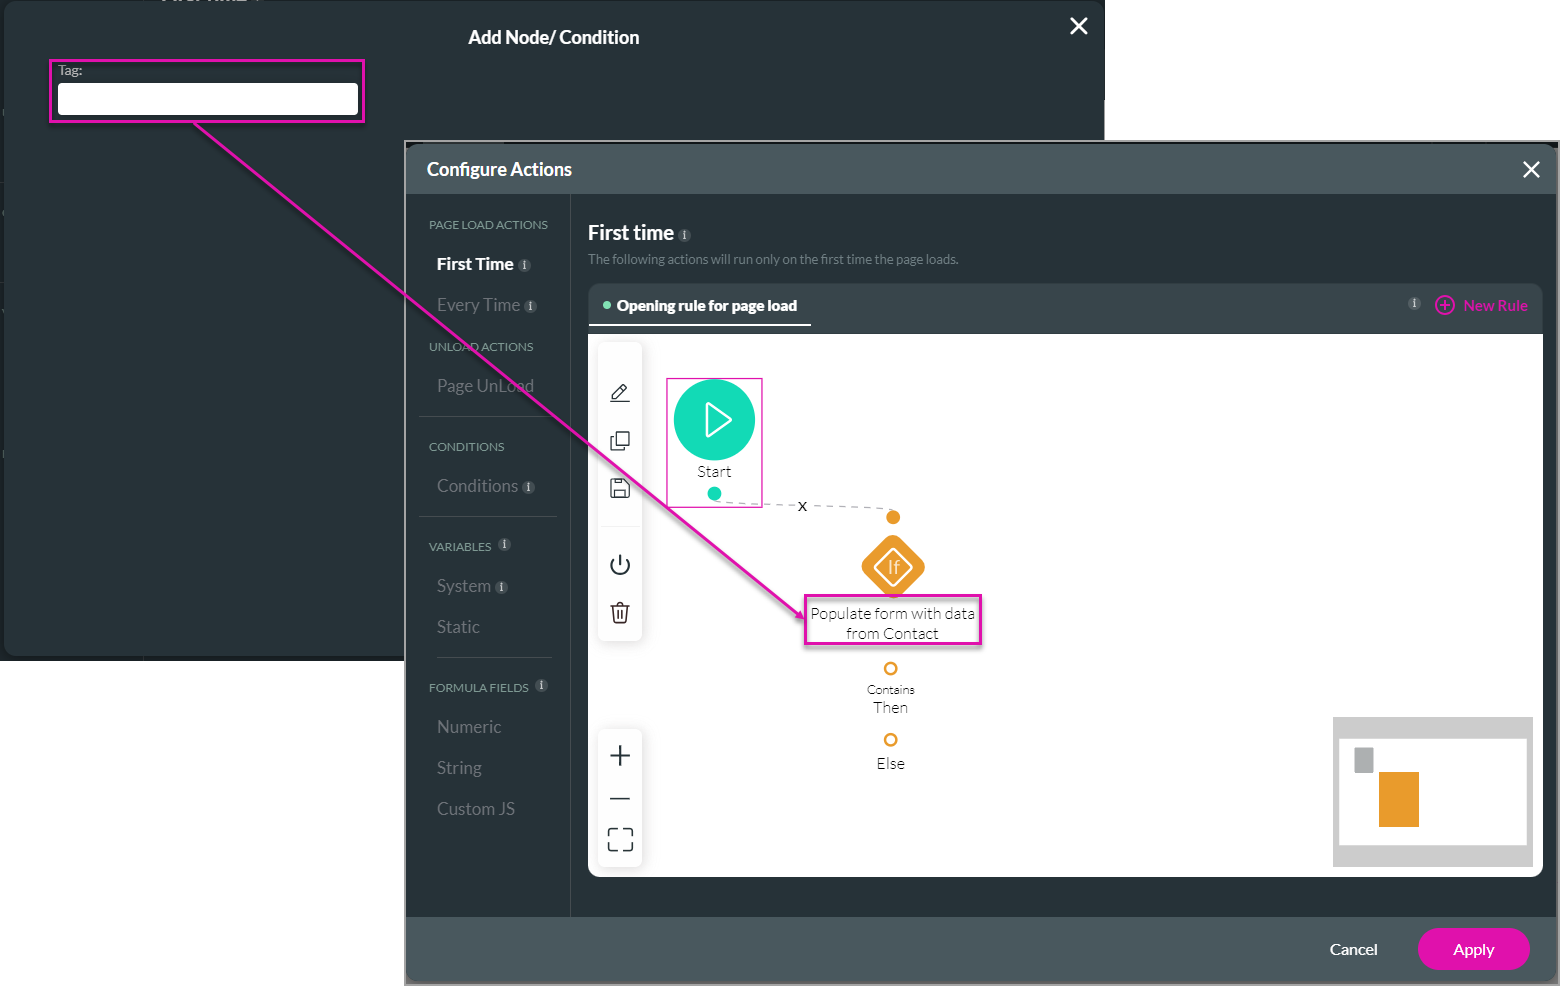Click the circled plus icon of New Rule
Image resolution: width=1560 pixels, height=986 pixels.
1445,305
